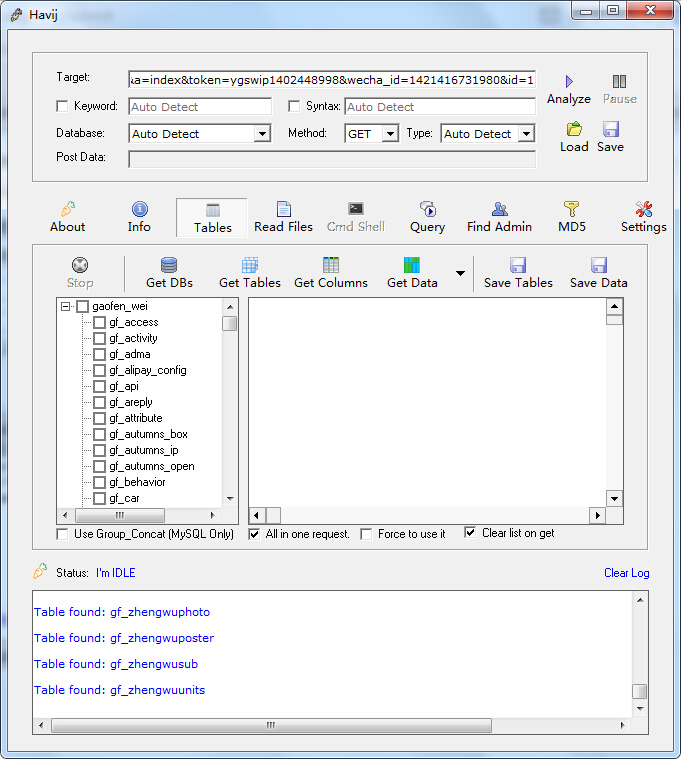Check Use Group_Concat (MySQL Only)
This screenshot has width=681, height=759.
pyautogui.click(x=62, y=534)
